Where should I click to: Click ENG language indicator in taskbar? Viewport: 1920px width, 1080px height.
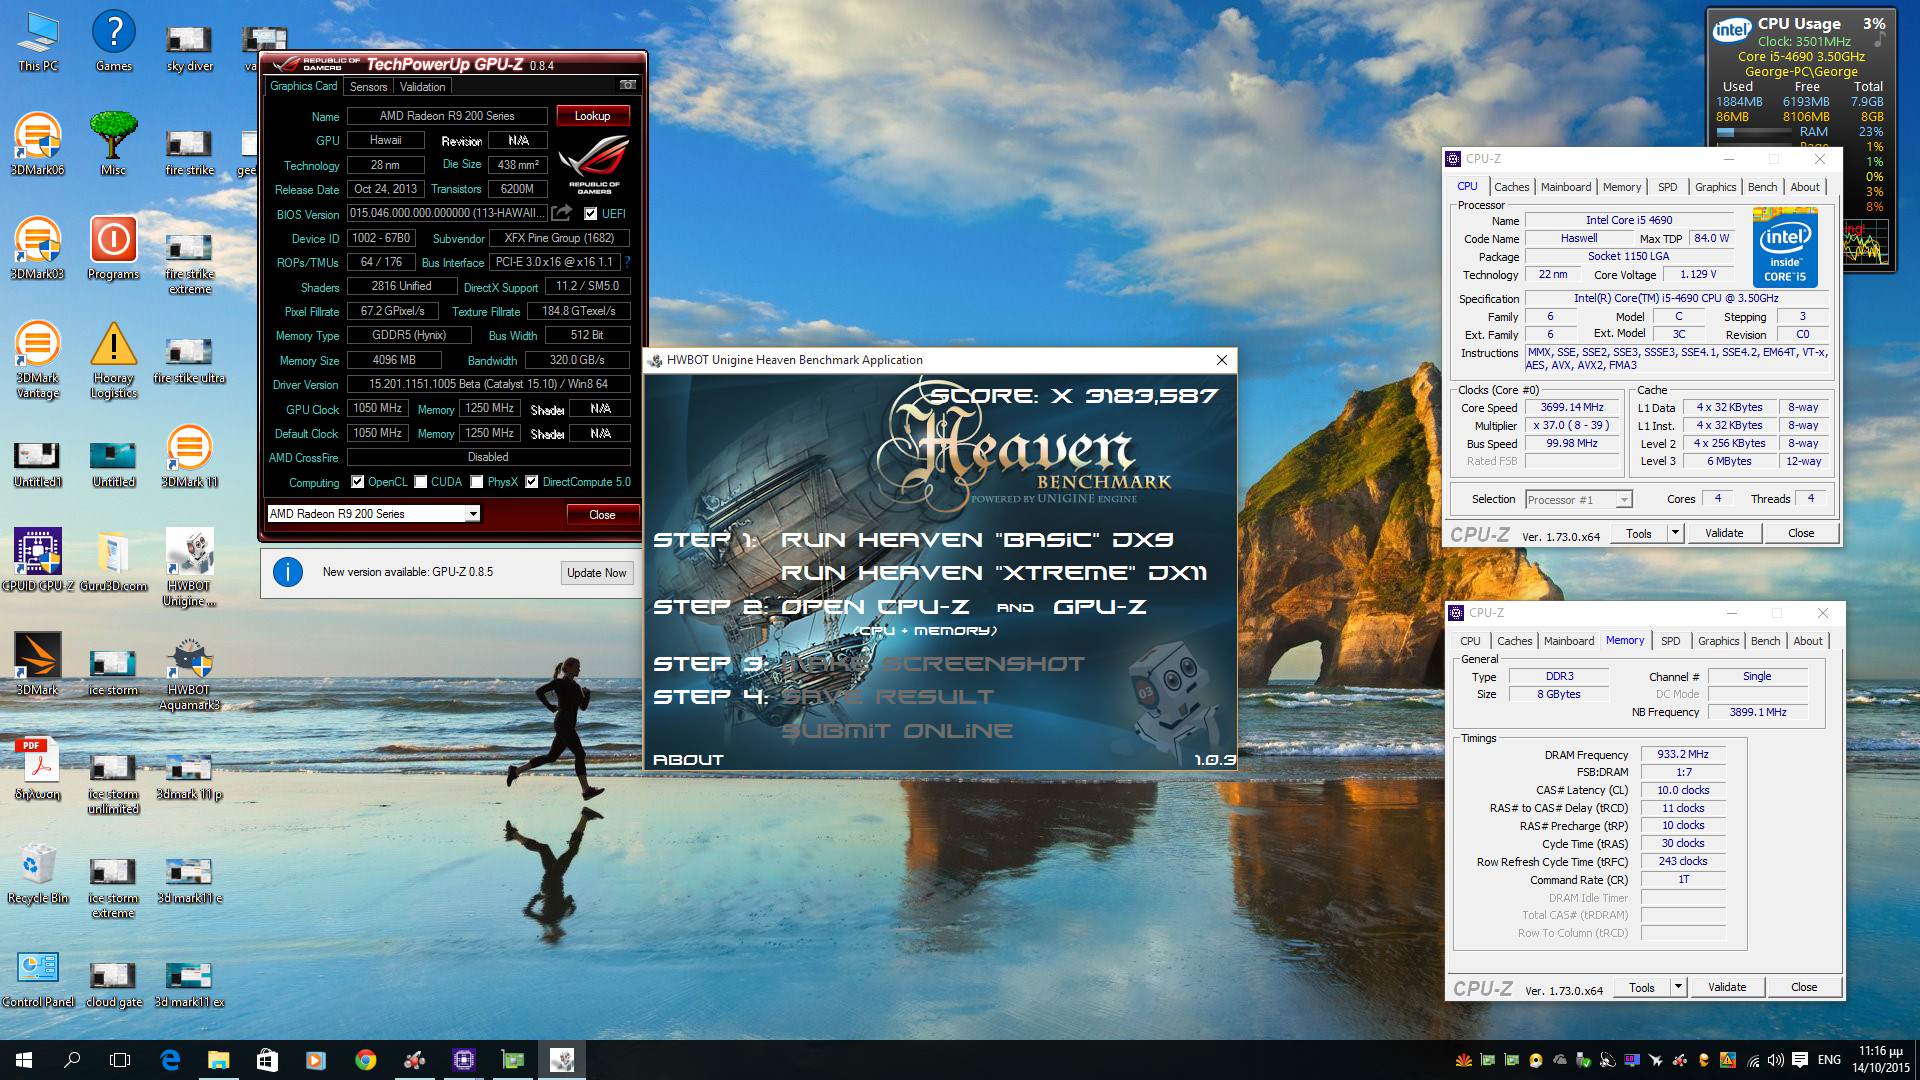1829,1060
